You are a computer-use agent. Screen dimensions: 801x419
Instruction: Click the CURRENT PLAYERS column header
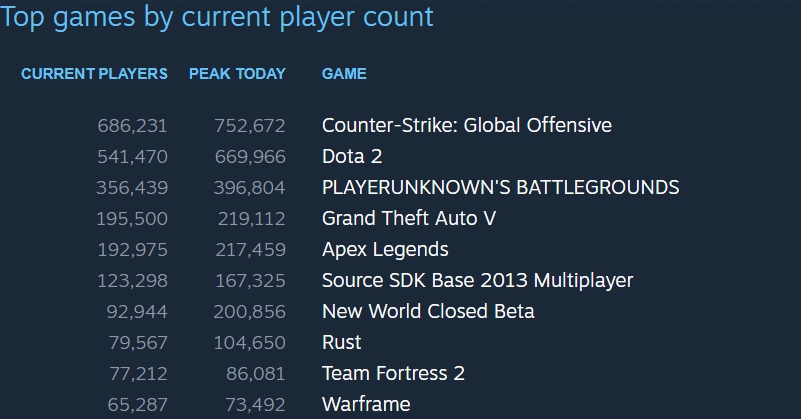pos(94,74)
